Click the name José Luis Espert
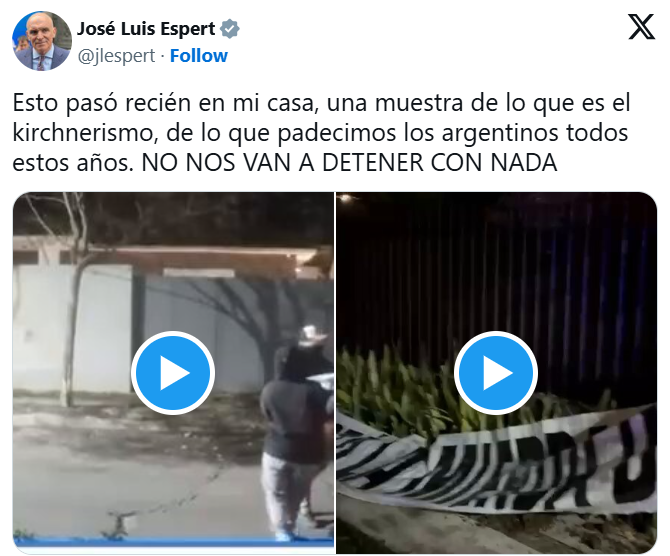This screenshot has width=670, height=556. tap(146, 29)
